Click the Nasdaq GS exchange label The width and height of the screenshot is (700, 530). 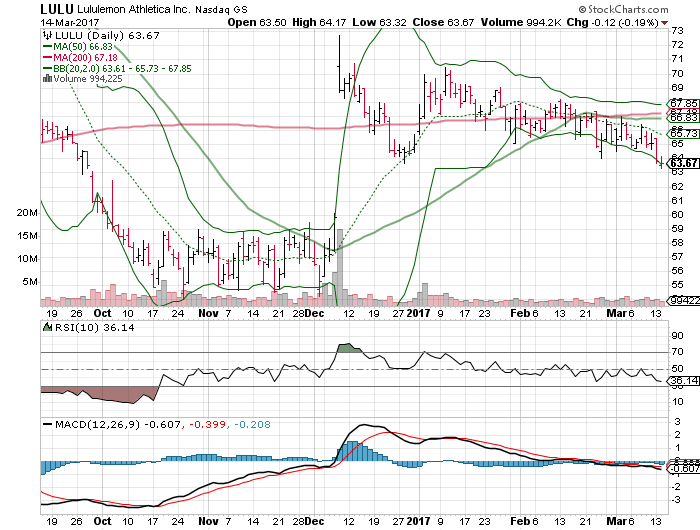pyautogui.click(x=221, y=9)
